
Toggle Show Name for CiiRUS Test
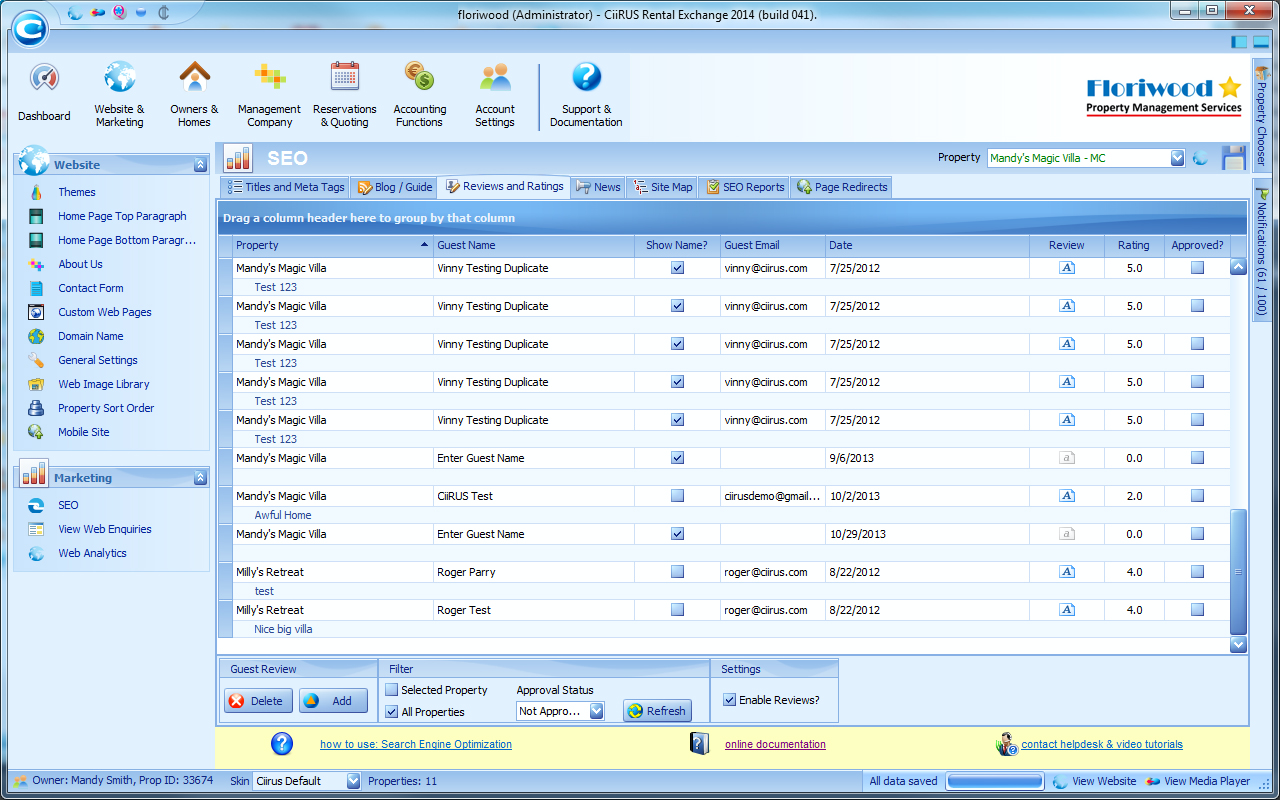coord(678,496)
